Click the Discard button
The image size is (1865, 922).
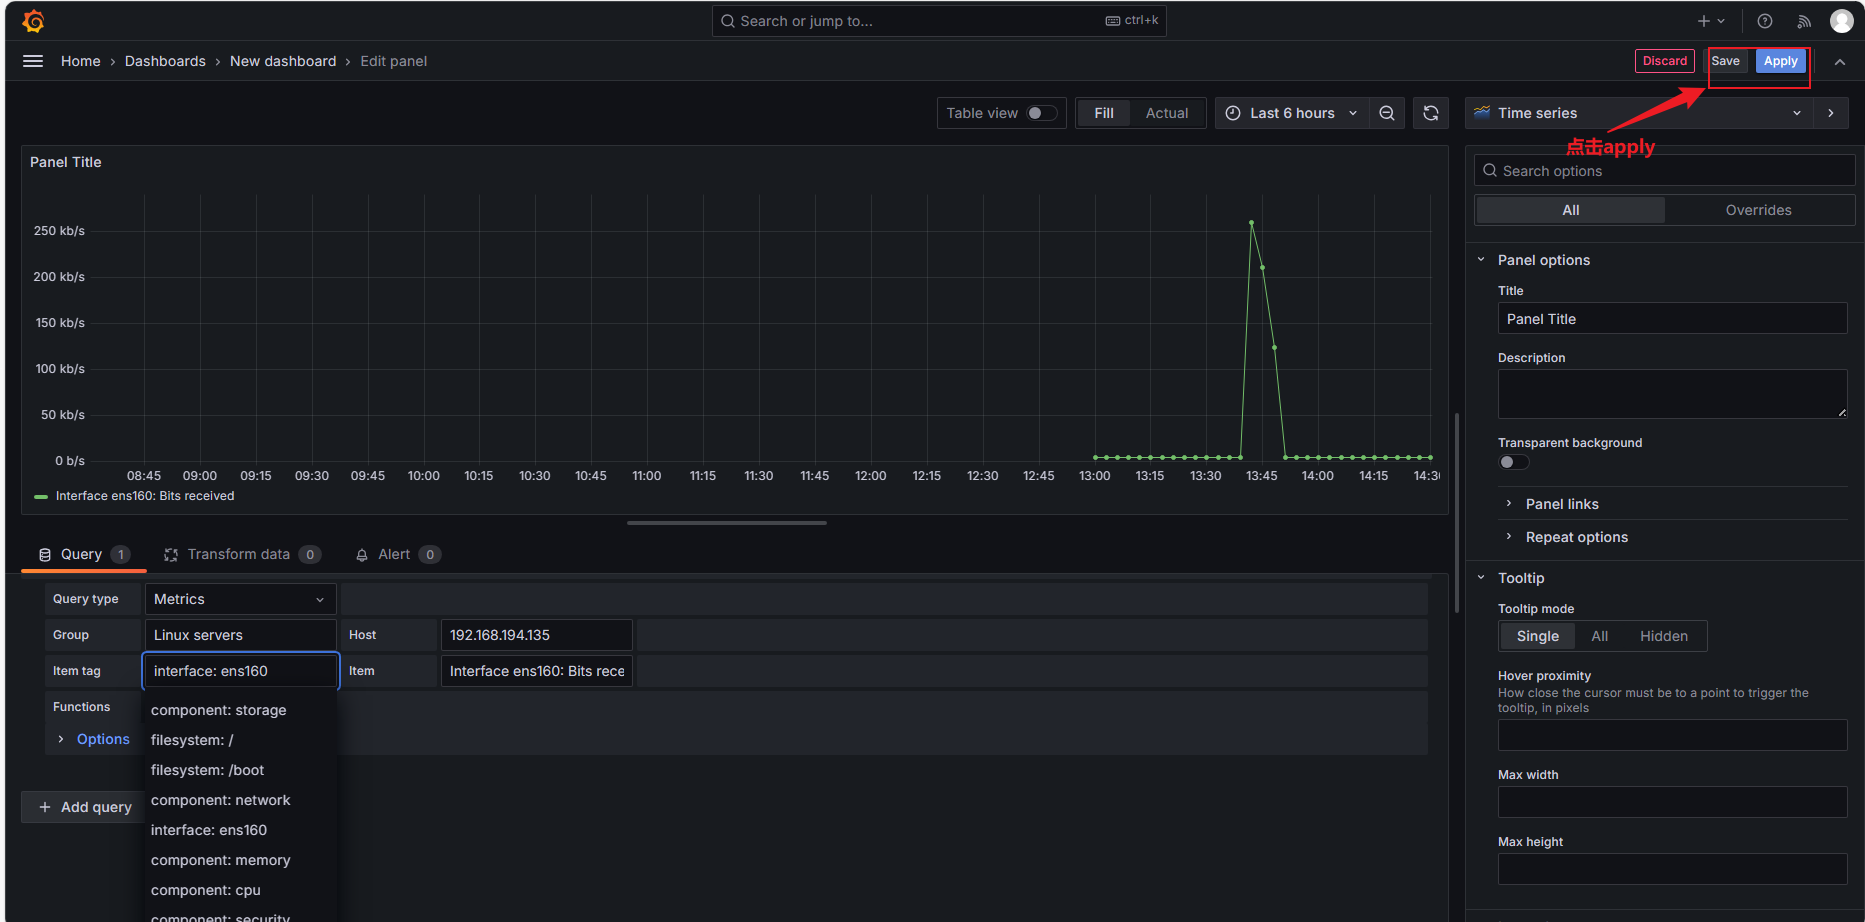coord(1665,61)
